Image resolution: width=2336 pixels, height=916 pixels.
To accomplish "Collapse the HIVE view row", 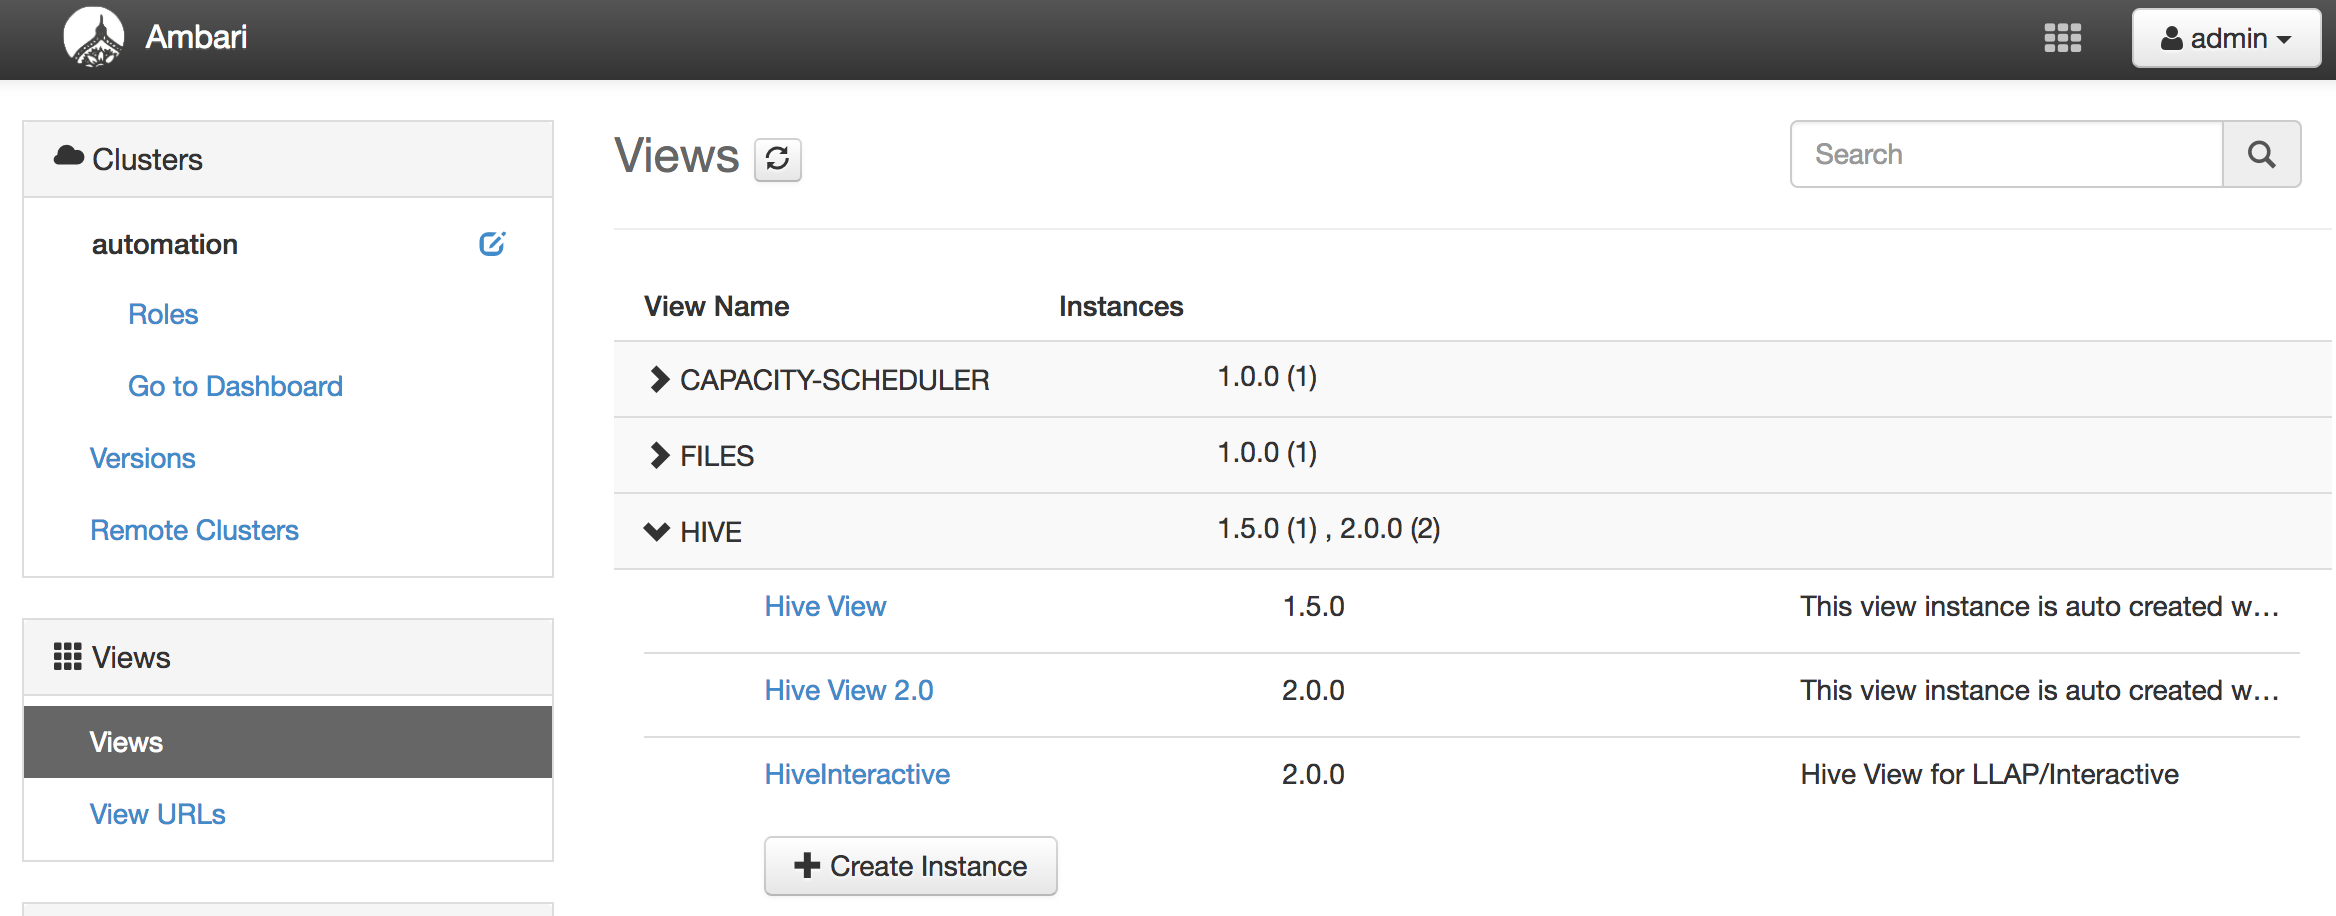I will tap(656, 531).
